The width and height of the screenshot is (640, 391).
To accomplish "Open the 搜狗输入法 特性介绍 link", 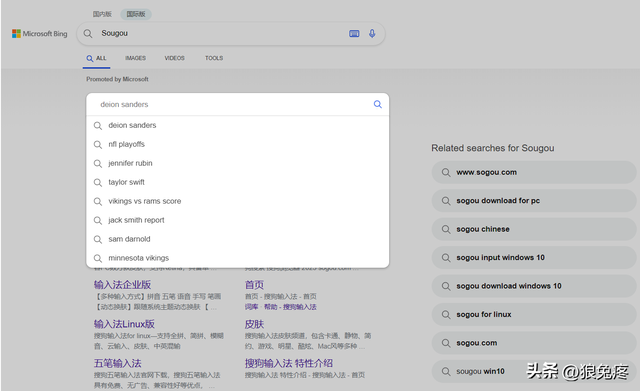I will coord(289,364).
